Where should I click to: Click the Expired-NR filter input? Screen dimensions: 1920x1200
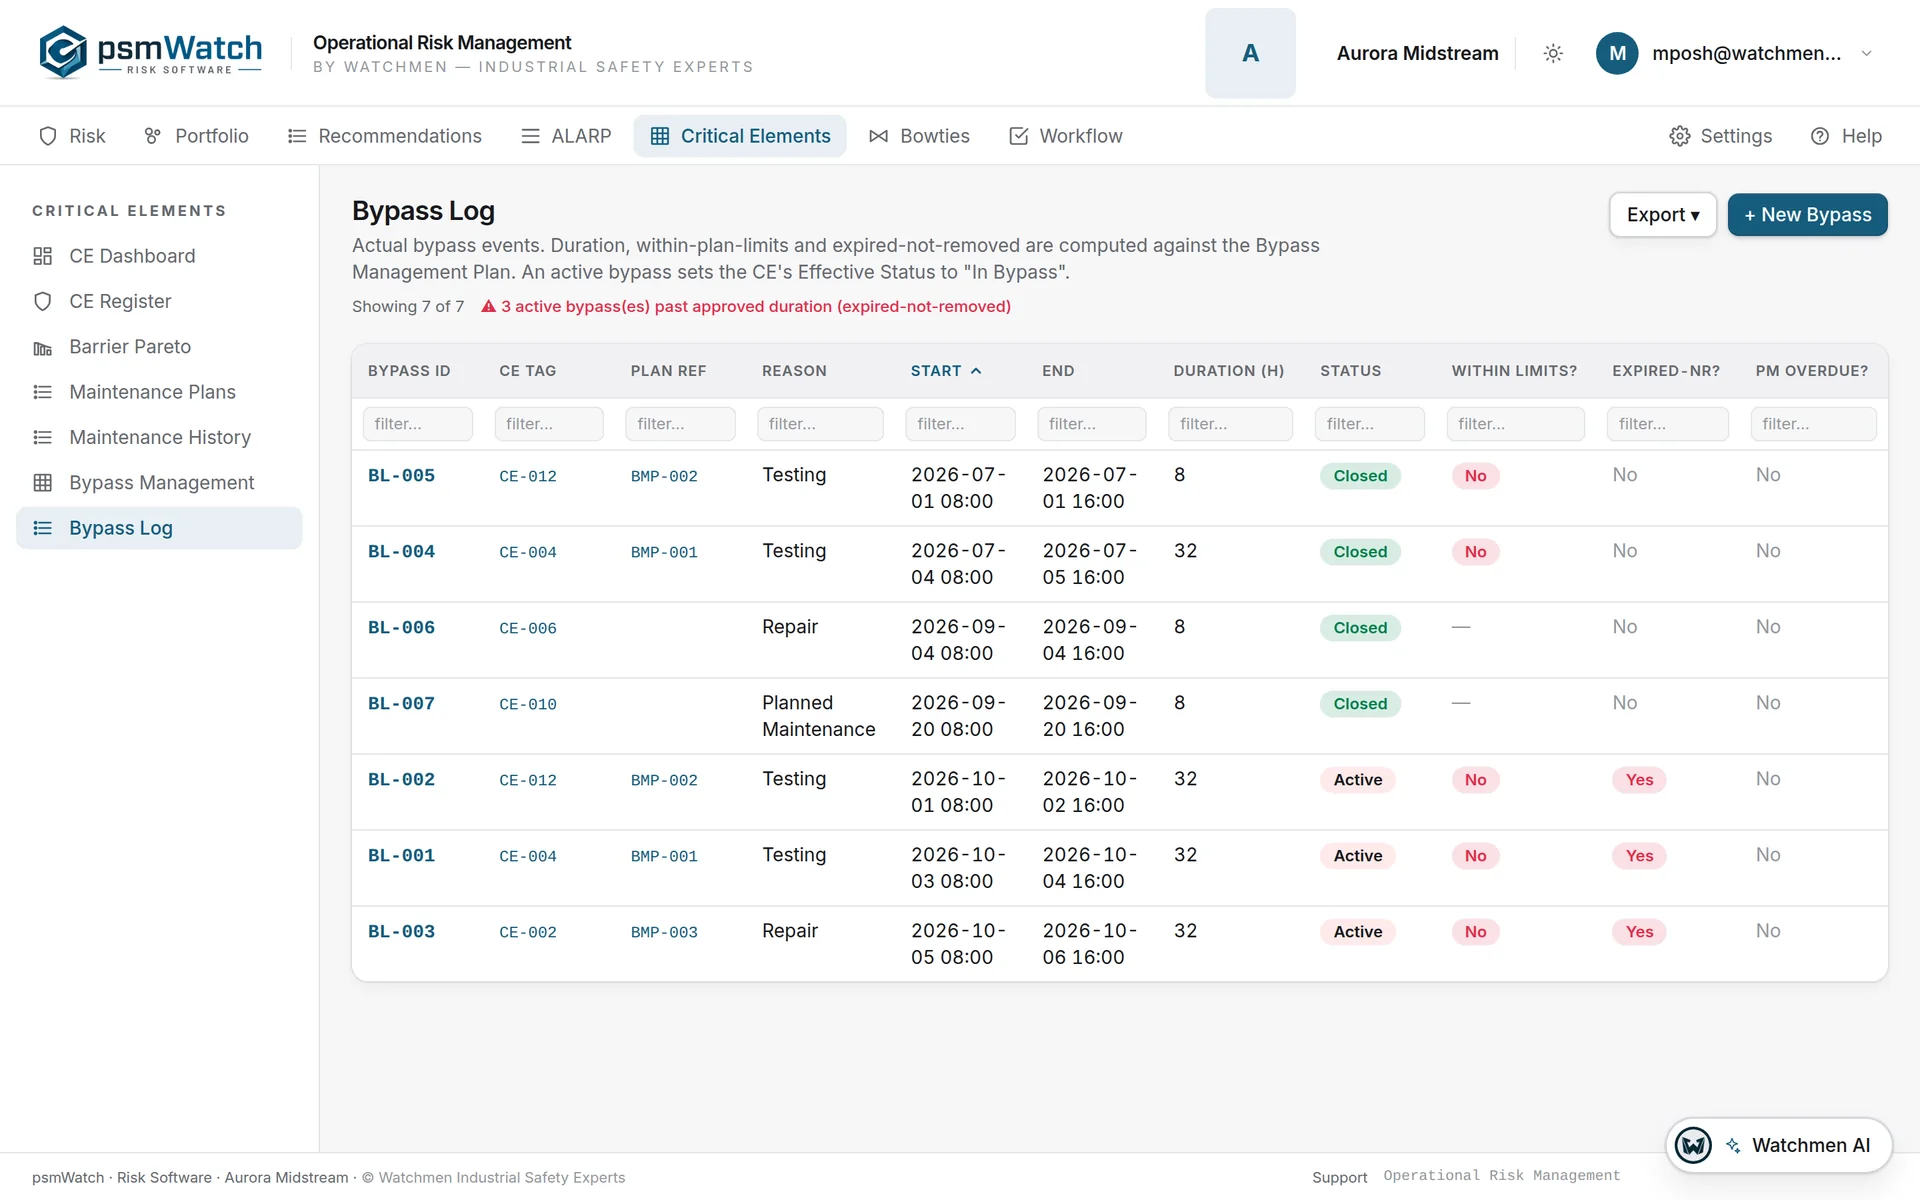coord(1667,424)
